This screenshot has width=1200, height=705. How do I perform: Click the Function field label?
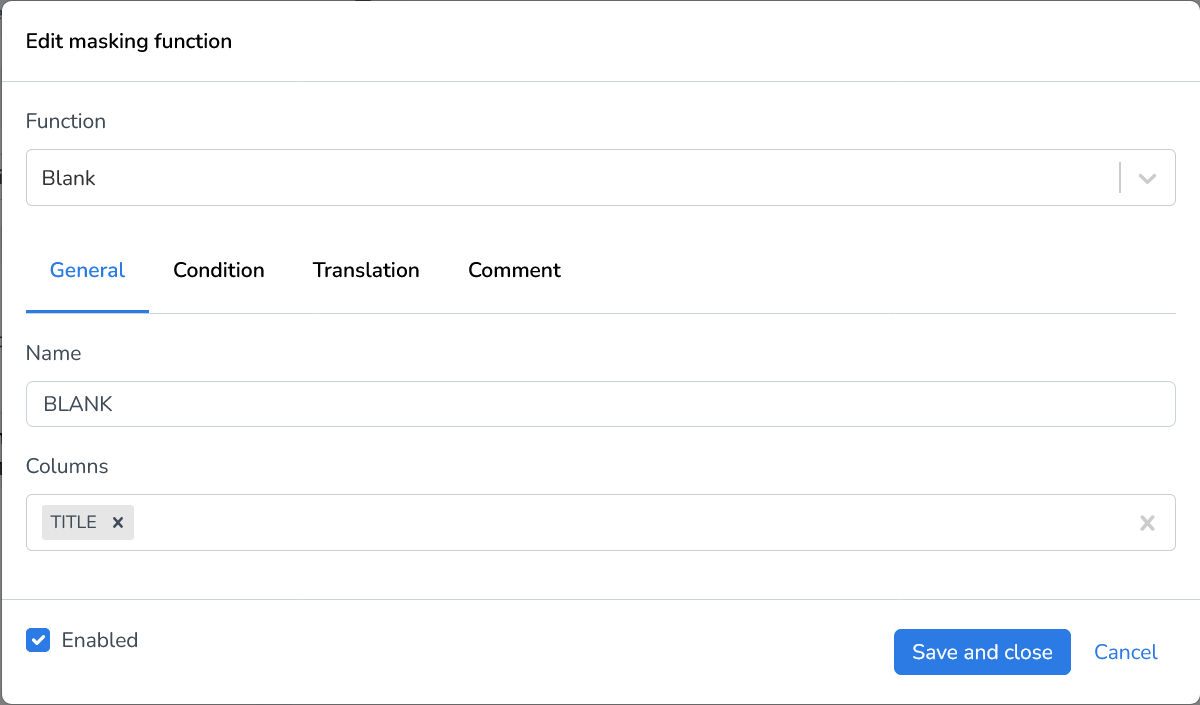tap(65, 121)
